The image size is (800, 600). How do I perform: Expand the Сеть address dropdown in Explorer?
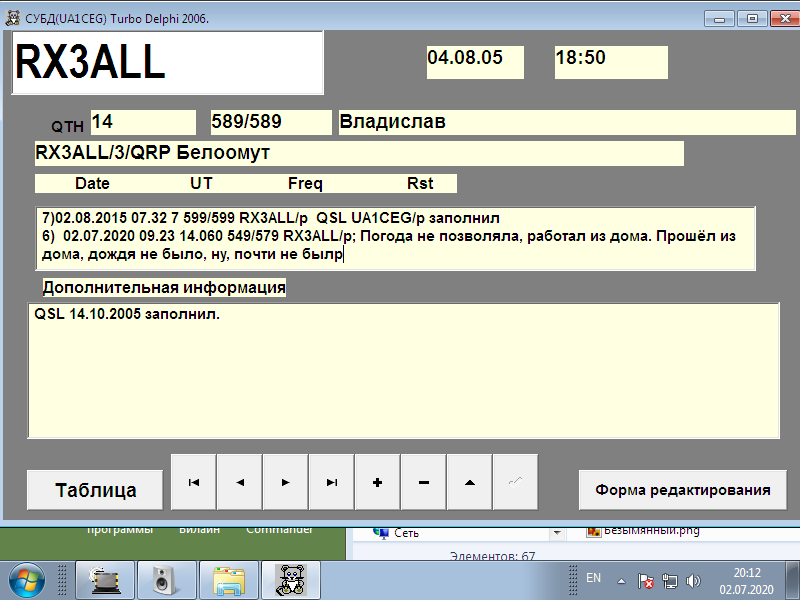coord(557,533)
